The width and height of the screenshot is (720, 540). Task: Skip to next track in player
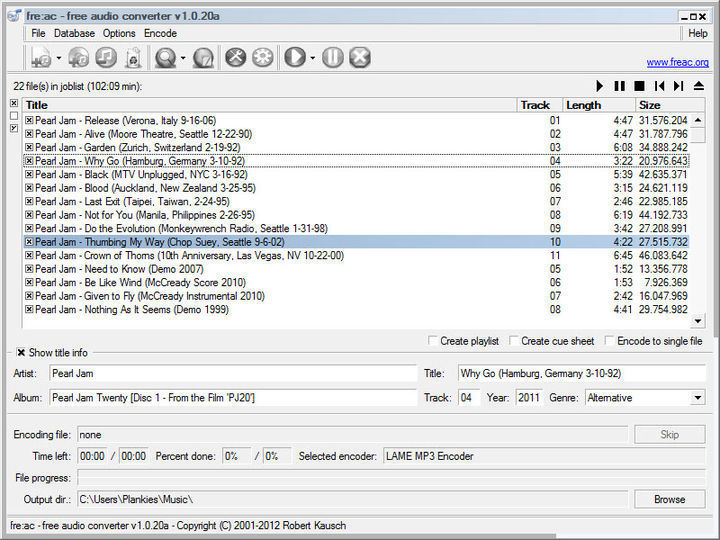click(679, 86)
